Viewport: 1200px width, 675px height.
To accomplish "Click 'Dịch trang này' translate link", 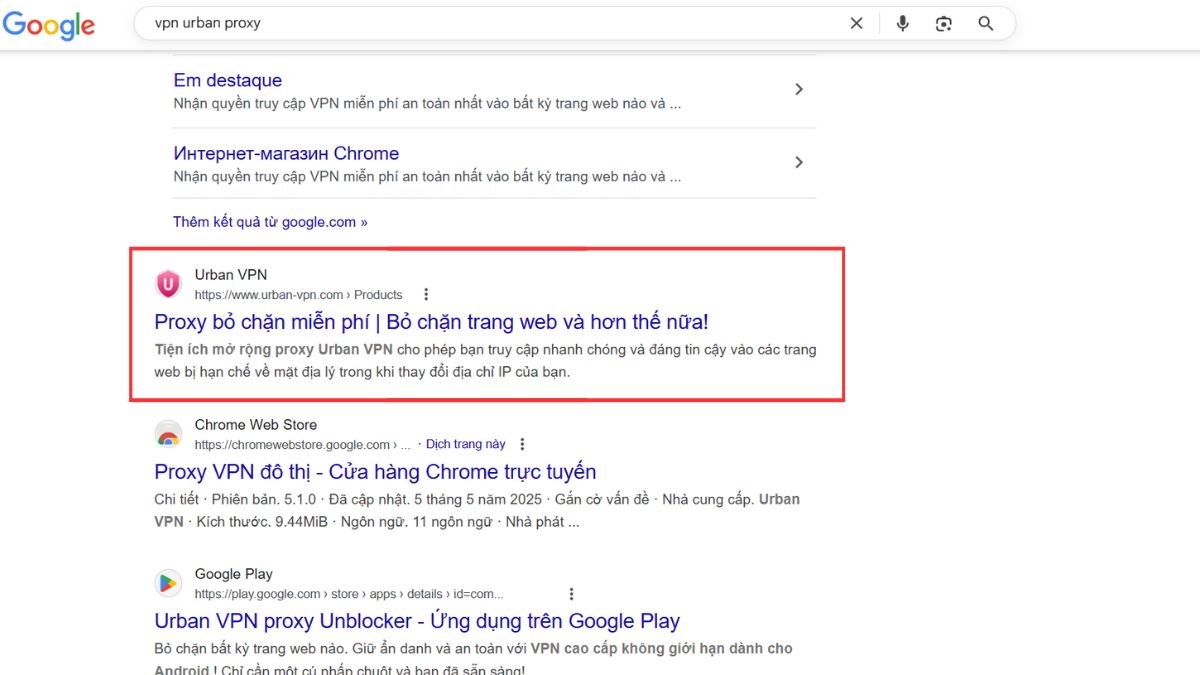I will click(466, 444).
